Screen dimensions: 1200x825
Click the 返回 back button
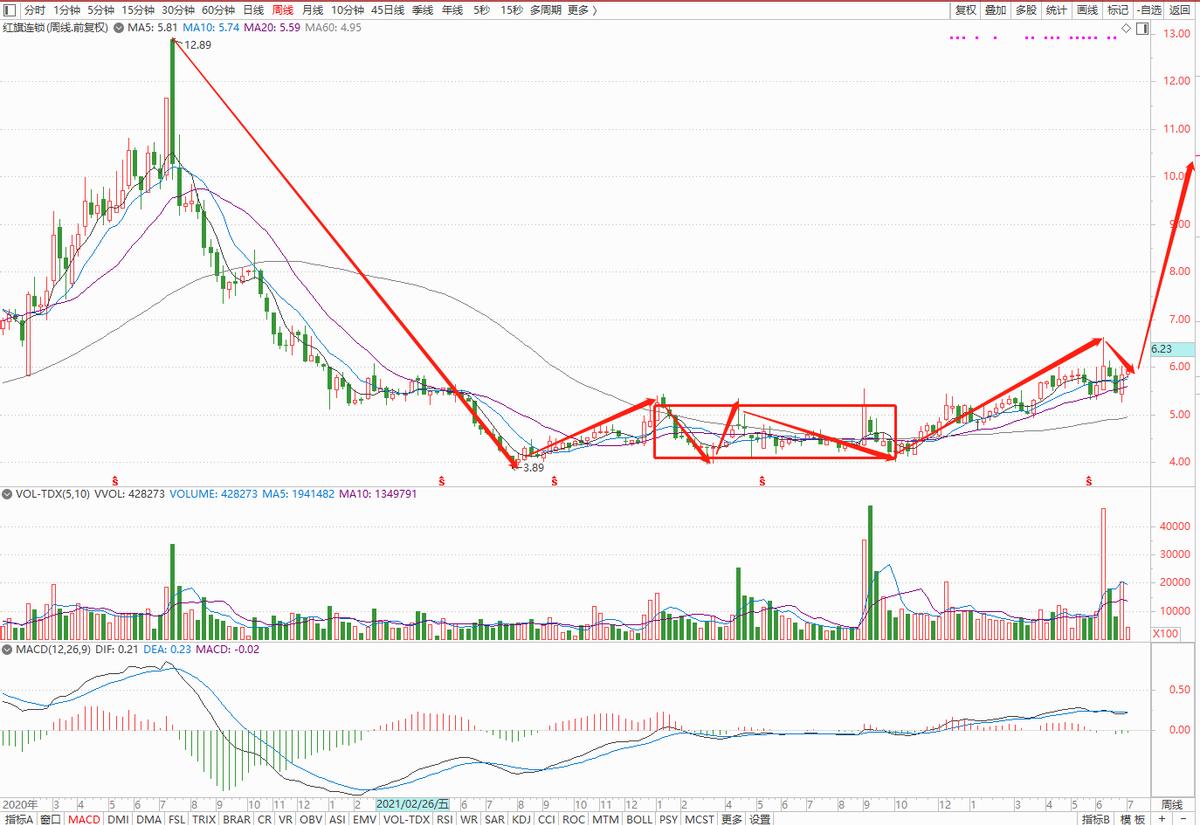click(1180, 10)
